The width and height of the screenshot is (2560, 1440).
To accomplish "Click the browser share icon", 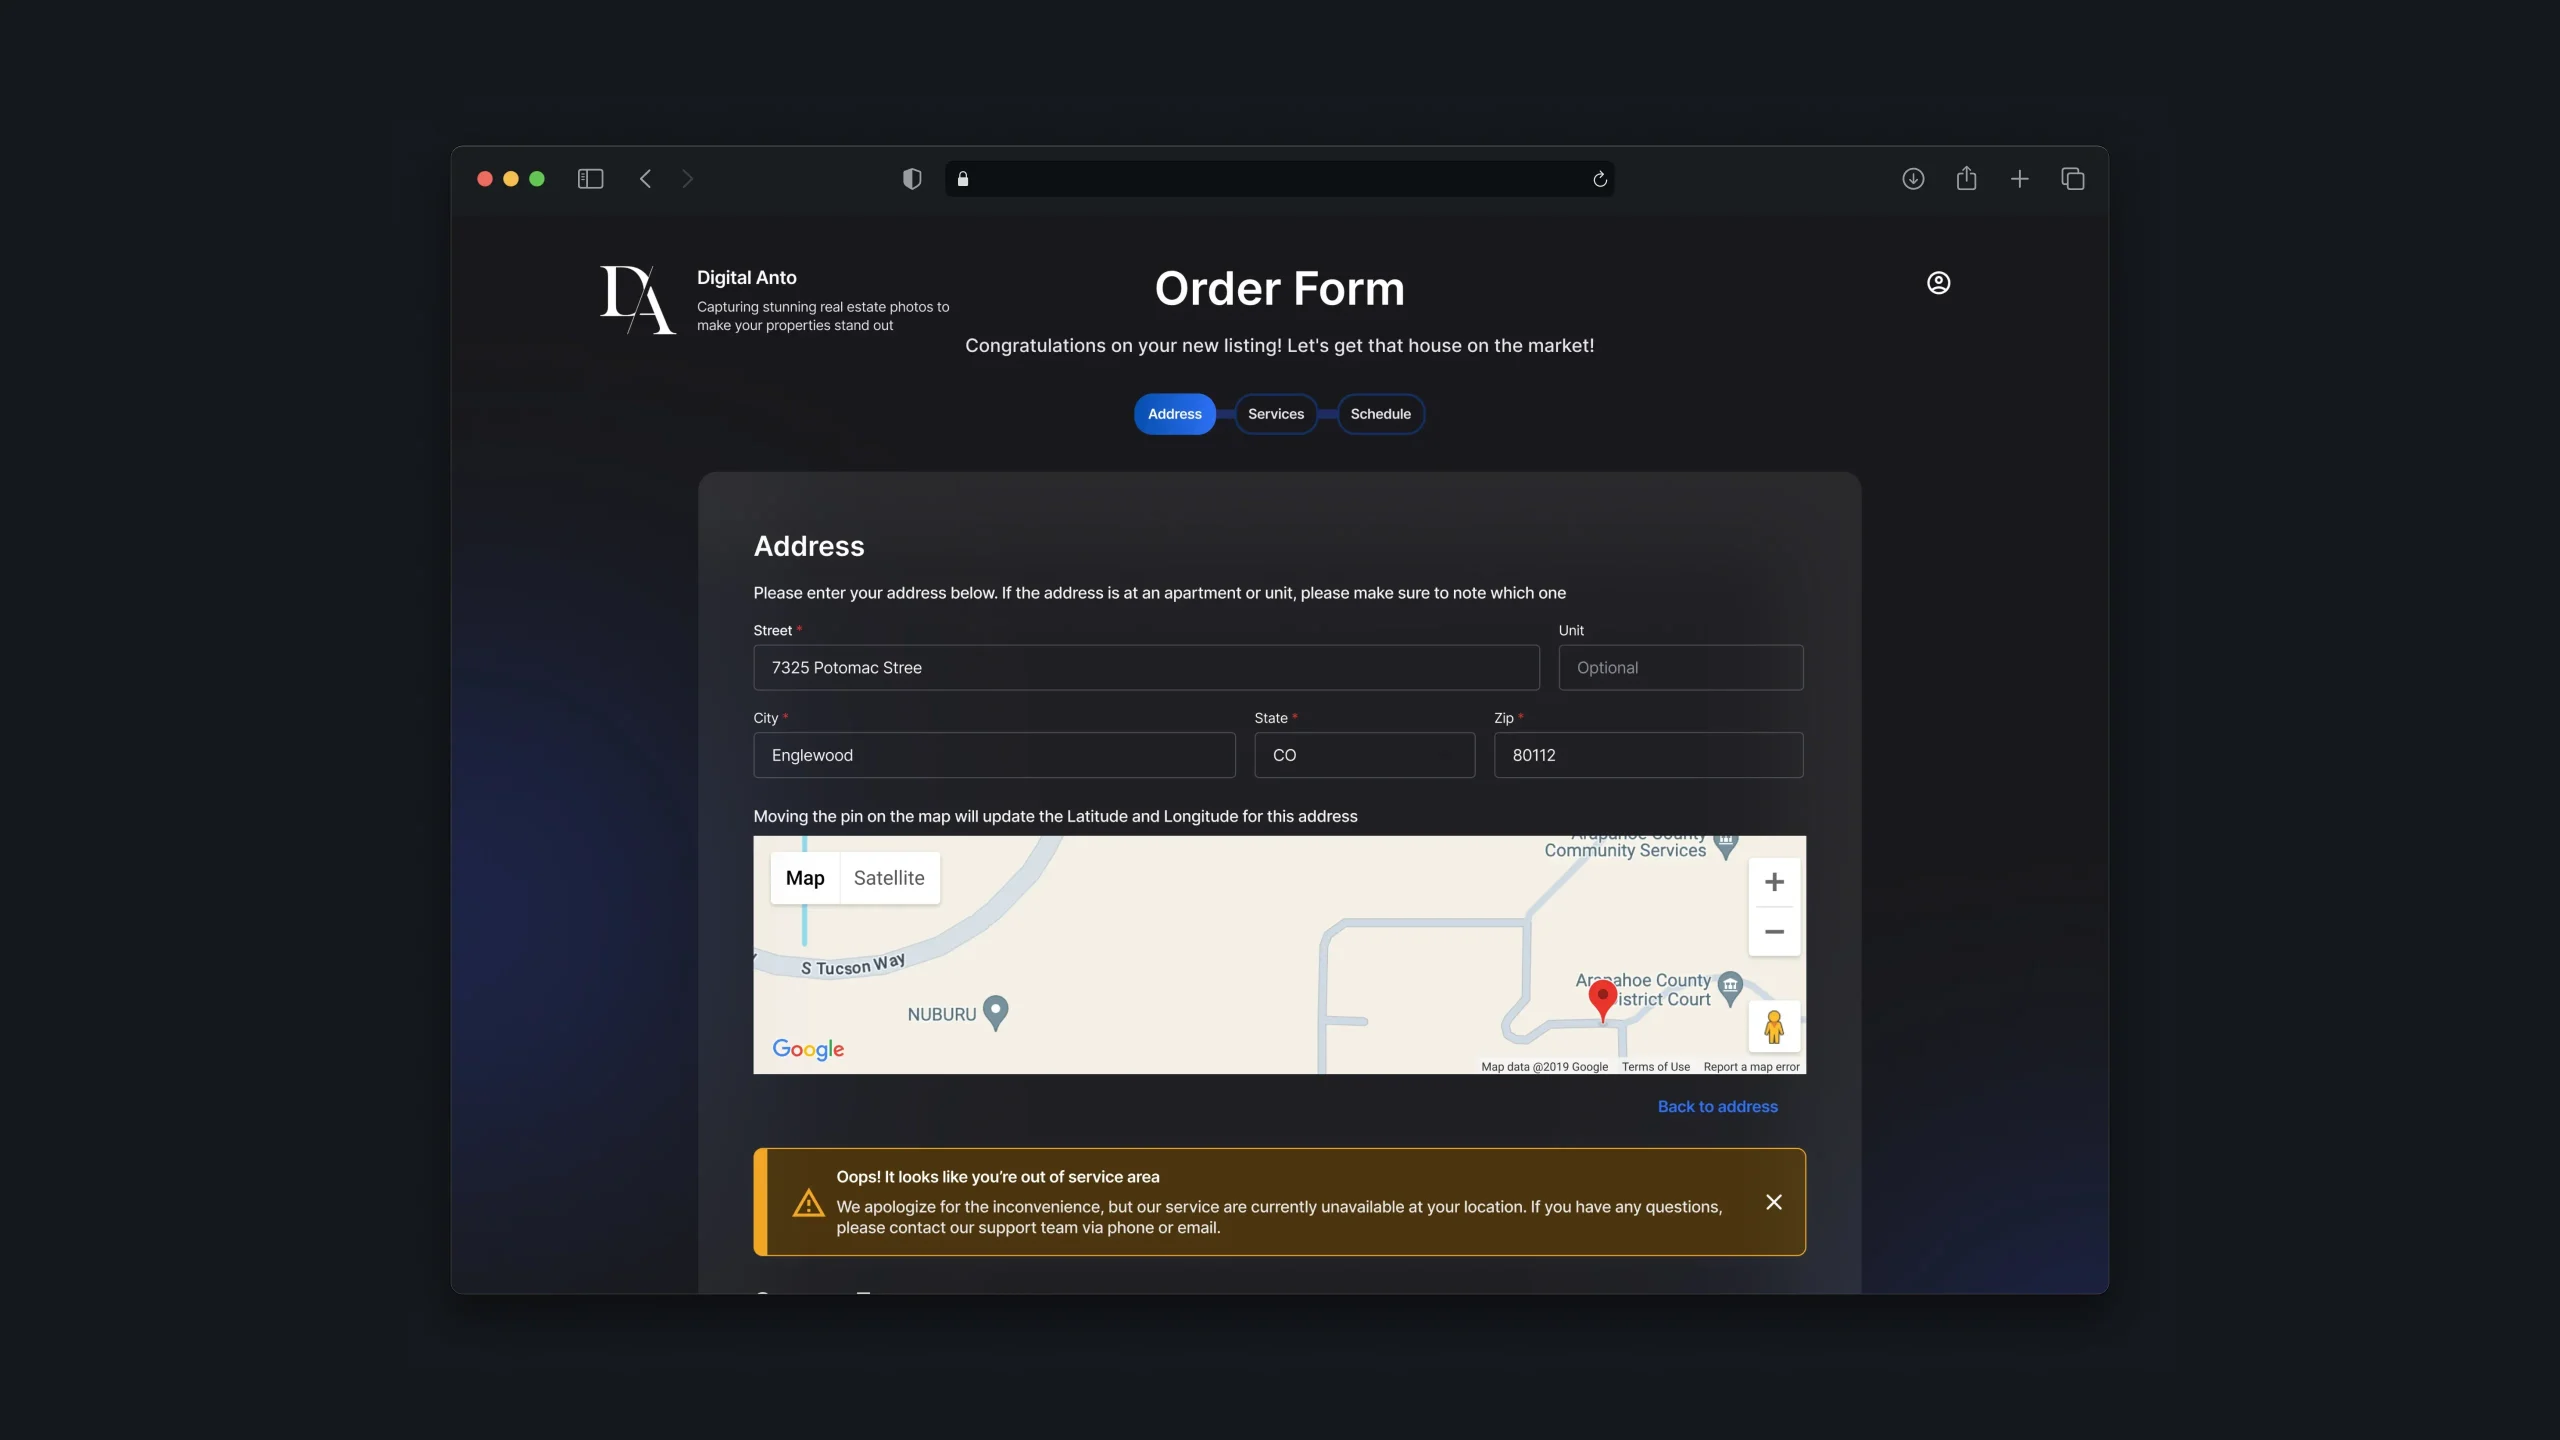I will tap(1966, 178).
